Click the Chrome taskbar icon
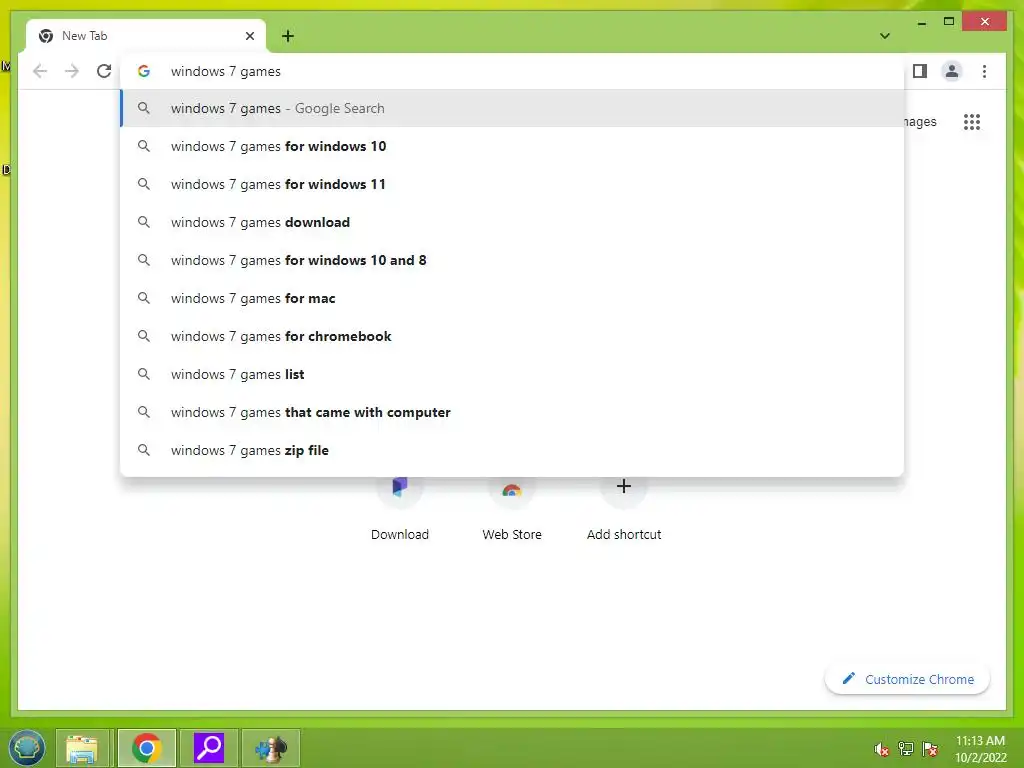This screenshot has width=1024, height=768. point(147,748)
